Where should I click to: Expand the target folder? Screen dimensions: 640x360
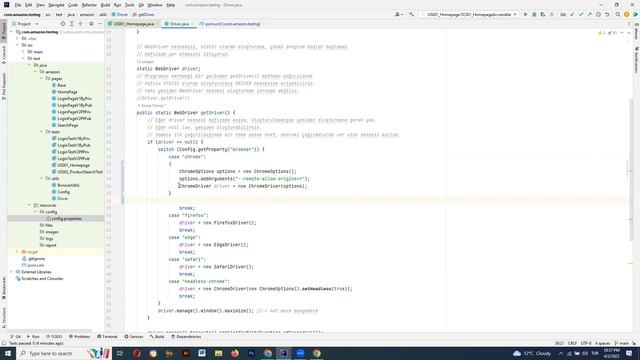(17, 252)
